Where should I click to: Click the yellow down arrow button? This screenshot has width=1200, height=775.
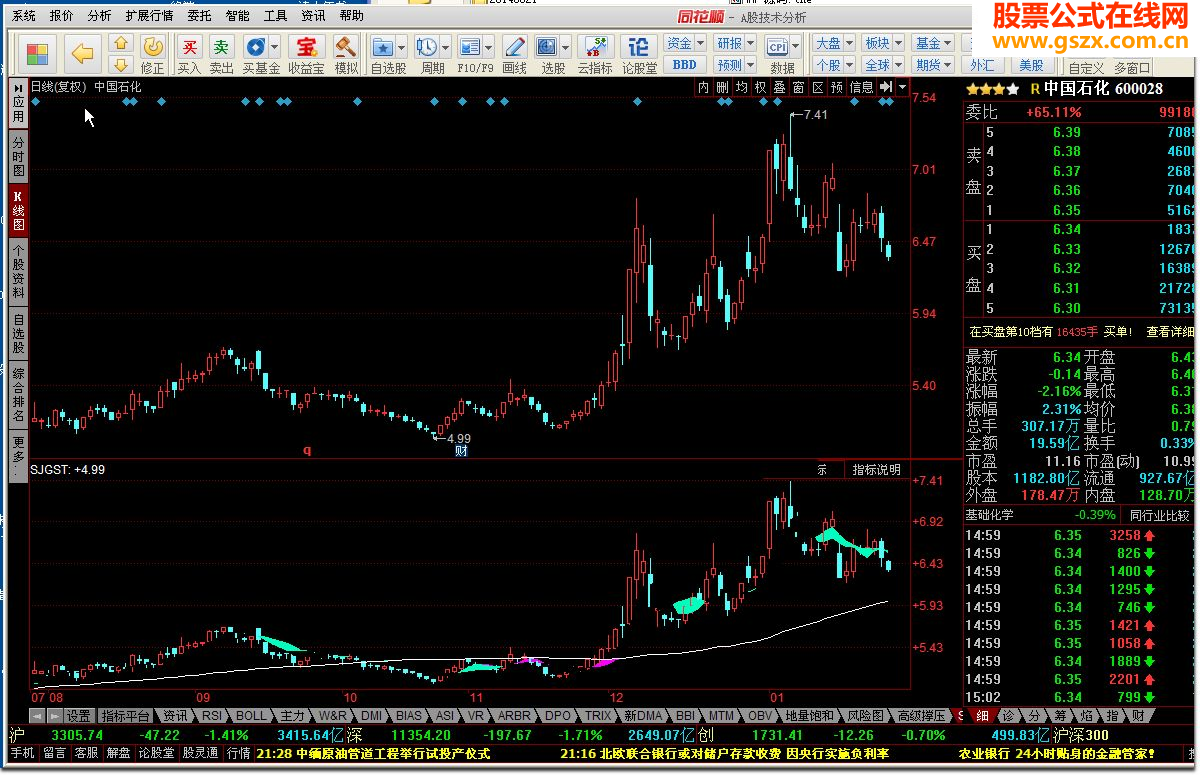[x=121, y=64]
